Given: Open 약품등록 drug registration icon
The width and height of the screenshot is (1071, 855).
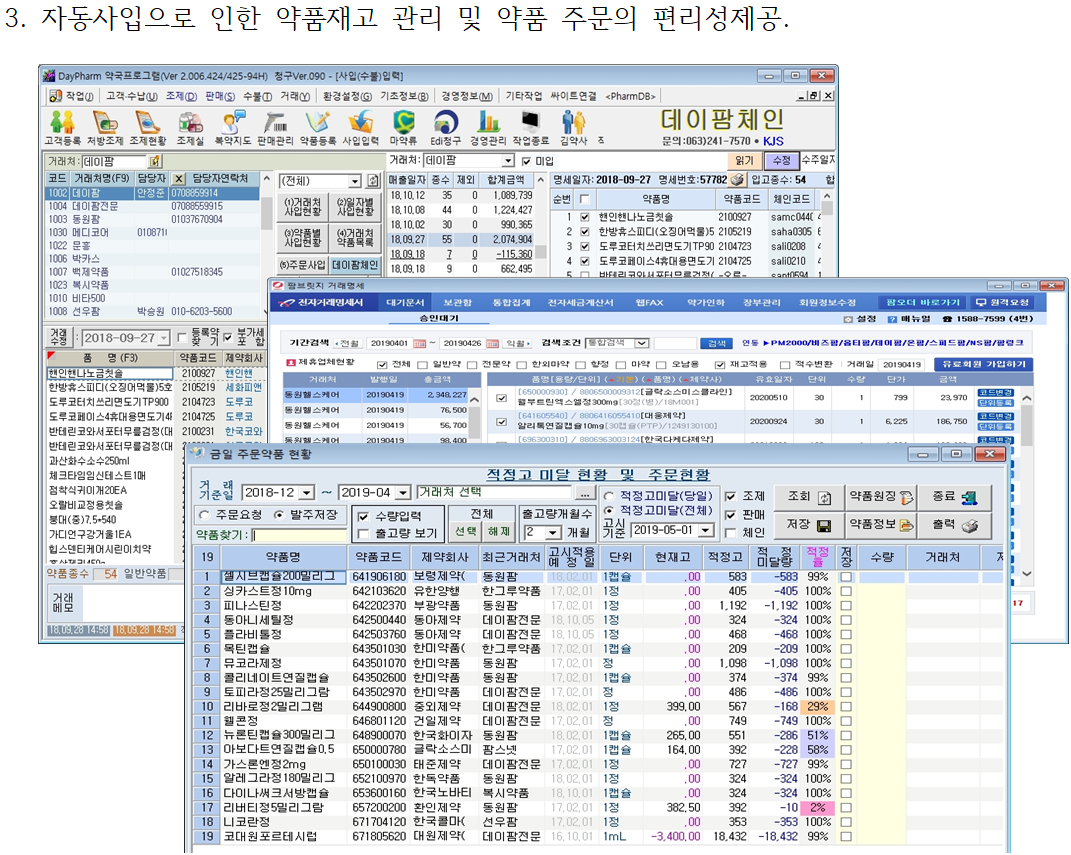Looking at the screenshot, I should (x=318, y=128).
